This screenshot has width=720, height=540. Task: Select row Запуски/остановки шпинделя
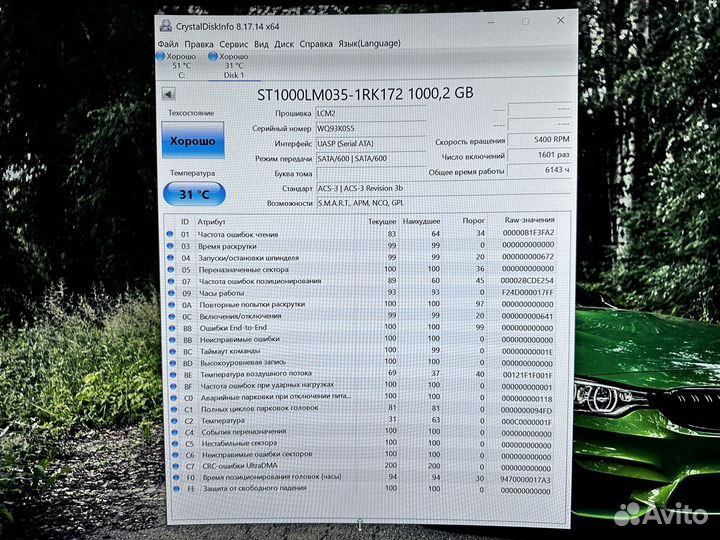361,258
